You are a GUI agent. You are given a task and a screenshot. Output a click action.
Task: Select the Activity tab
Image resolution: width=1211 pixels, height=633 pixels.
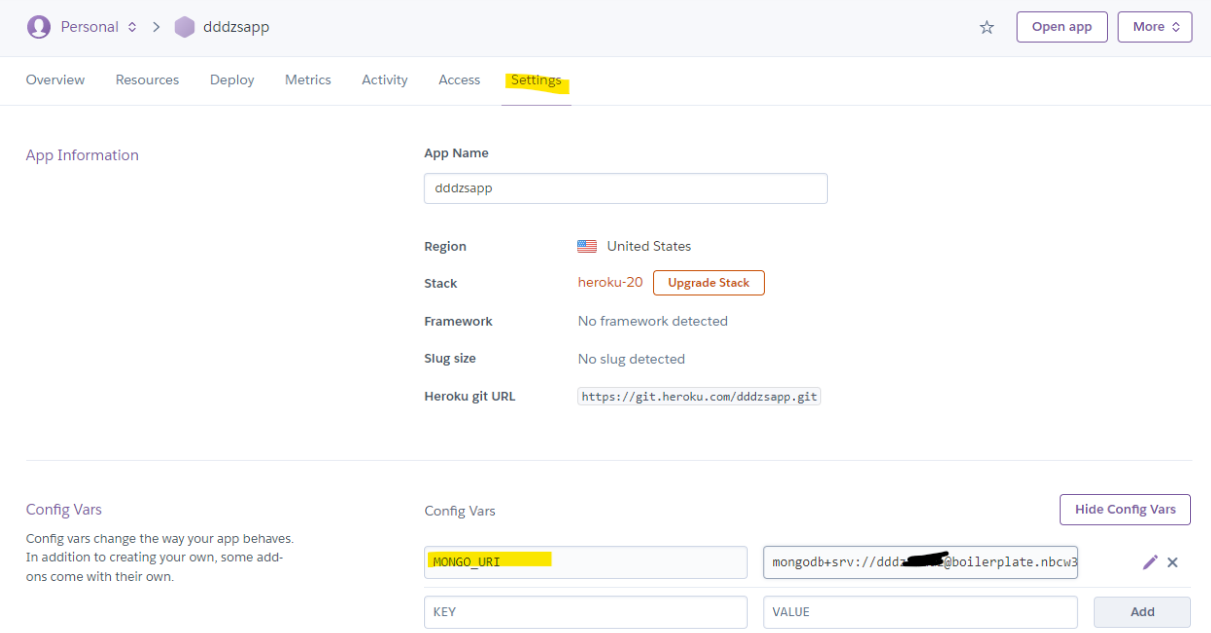click(385, 80)
